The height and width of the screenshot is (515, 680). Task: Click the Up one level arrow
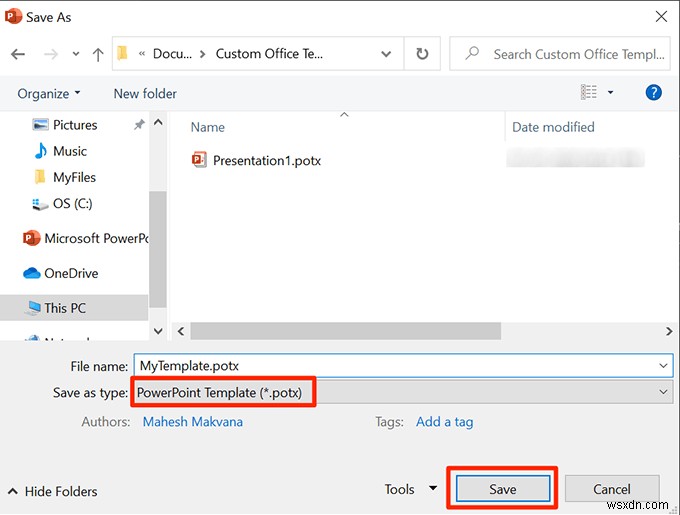tap(97, 54)
